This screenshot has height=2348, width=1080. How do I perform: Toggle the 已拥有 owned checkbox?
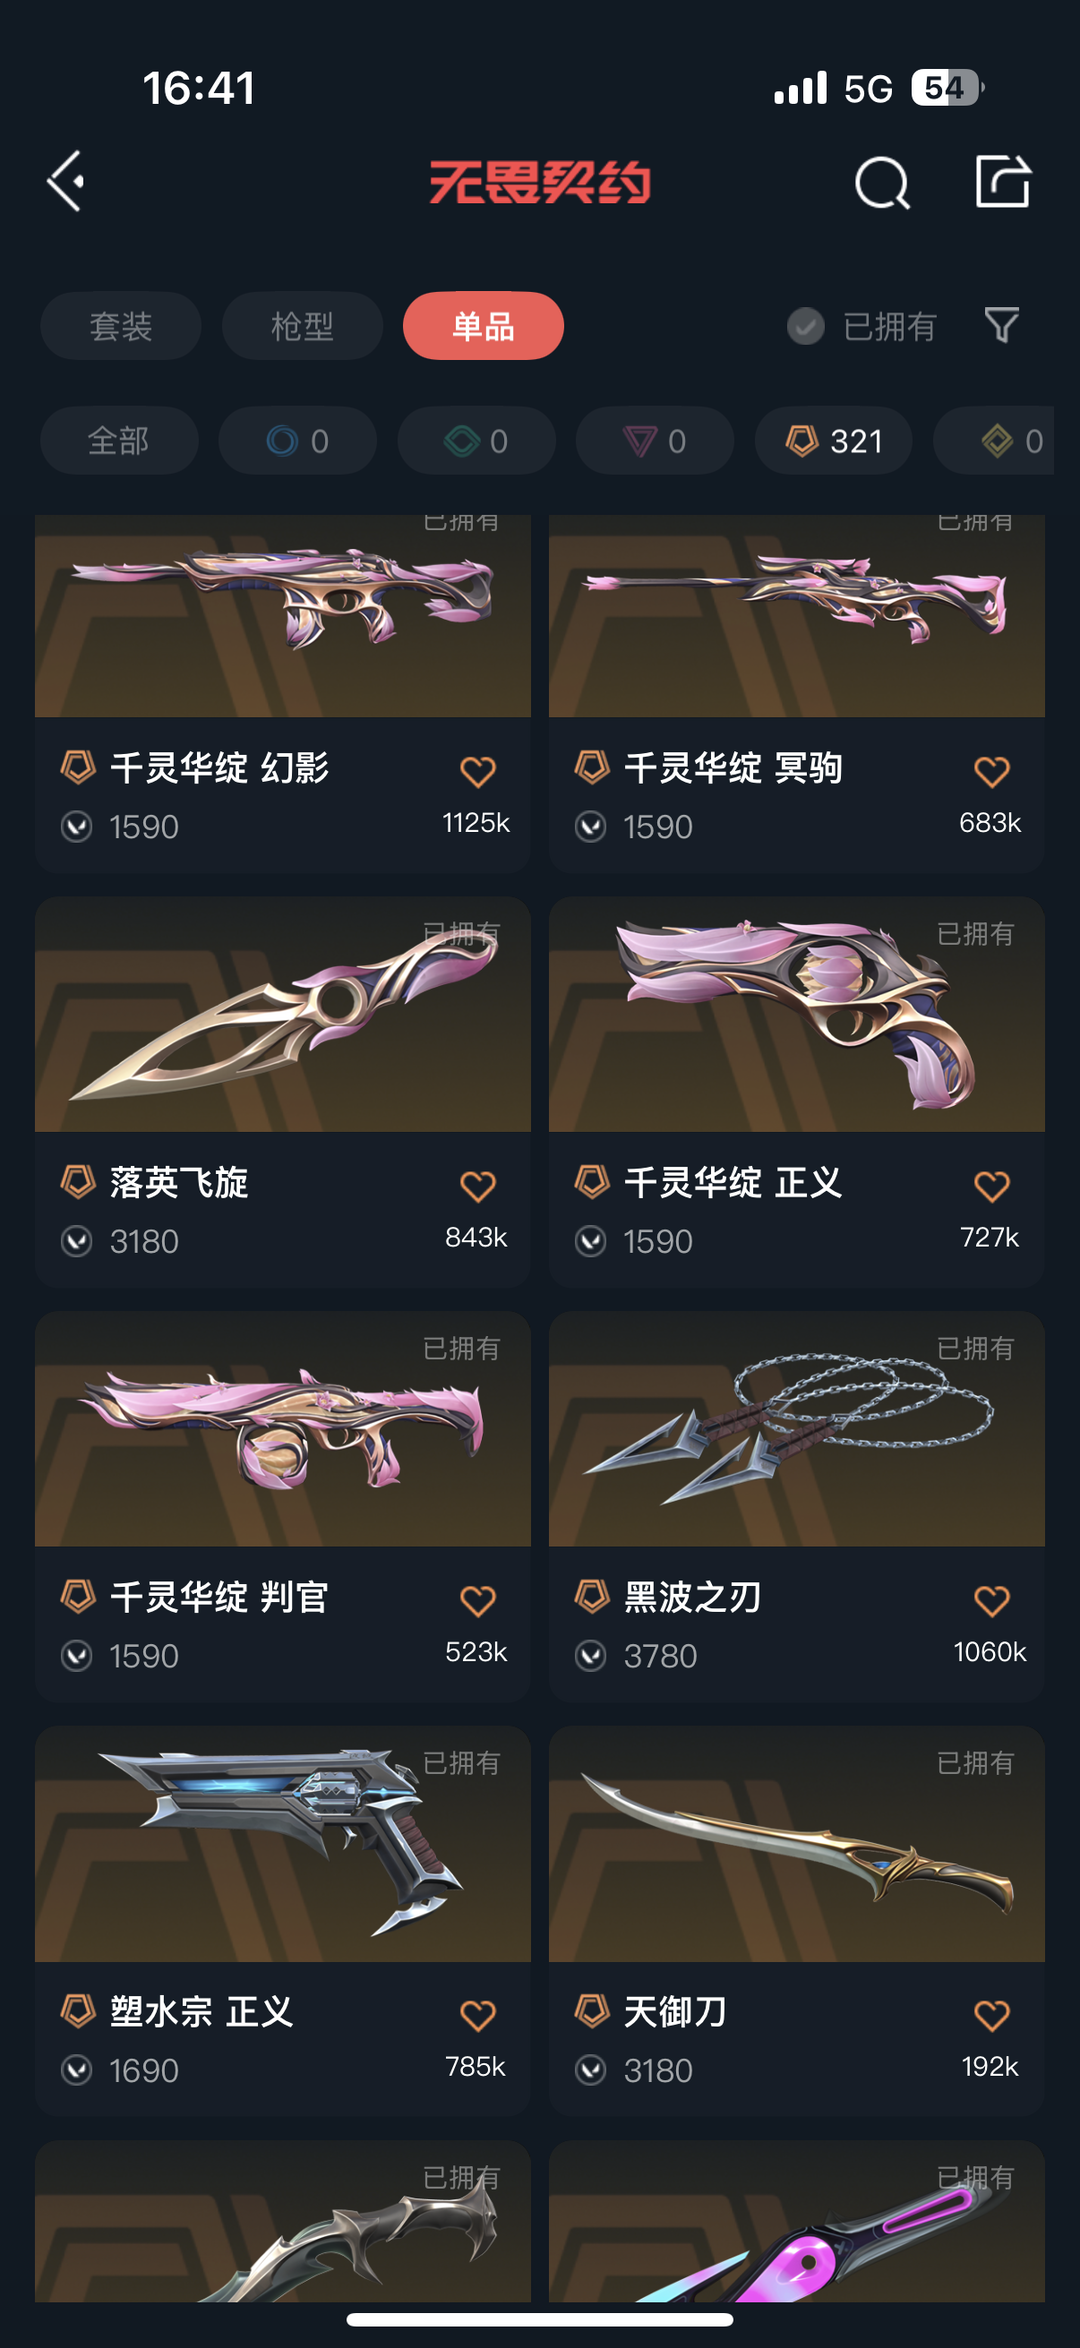tap(806, 326)
